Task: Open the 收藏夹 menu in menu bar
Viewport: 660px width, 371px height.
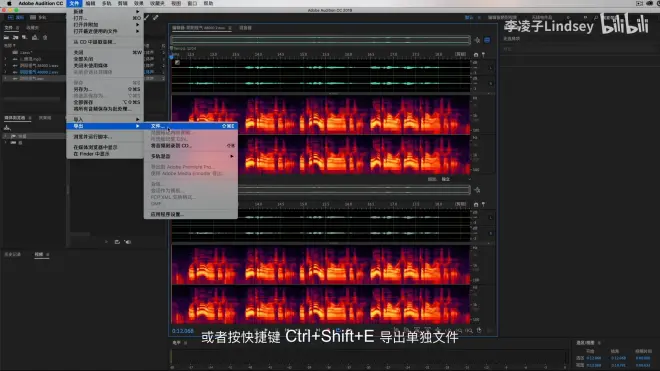Action: (x=157, y=3)
